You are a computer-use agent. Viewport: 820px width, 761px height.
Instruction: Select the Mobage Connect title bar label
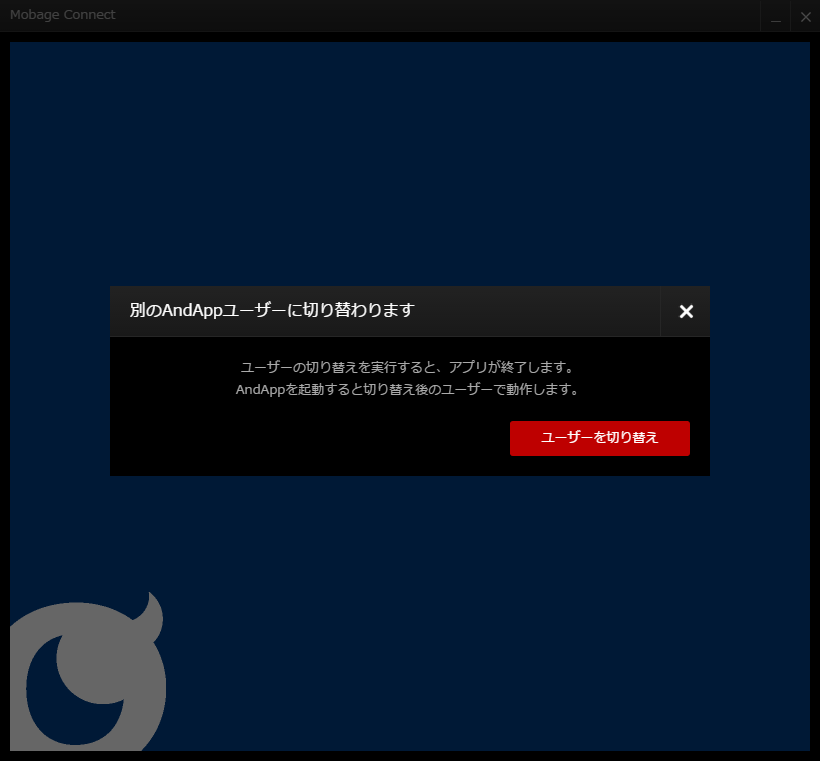[x=62, y=15]
